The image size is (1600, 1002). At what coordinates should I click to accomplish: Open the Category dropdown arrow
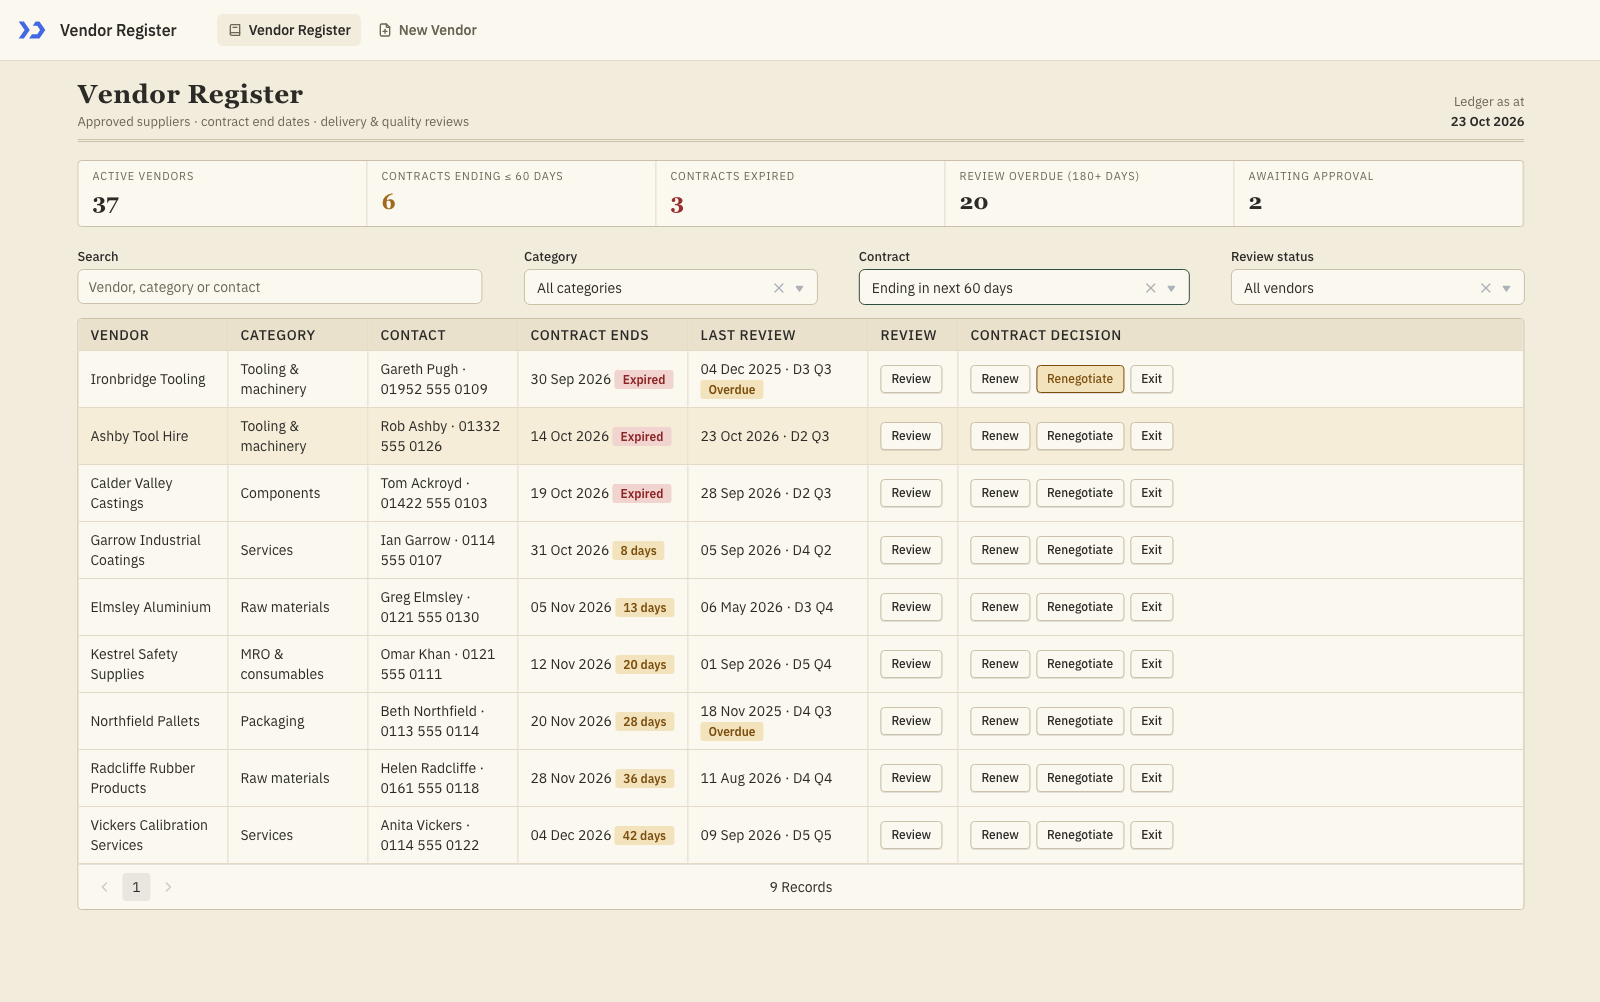(x=800, y=288)
